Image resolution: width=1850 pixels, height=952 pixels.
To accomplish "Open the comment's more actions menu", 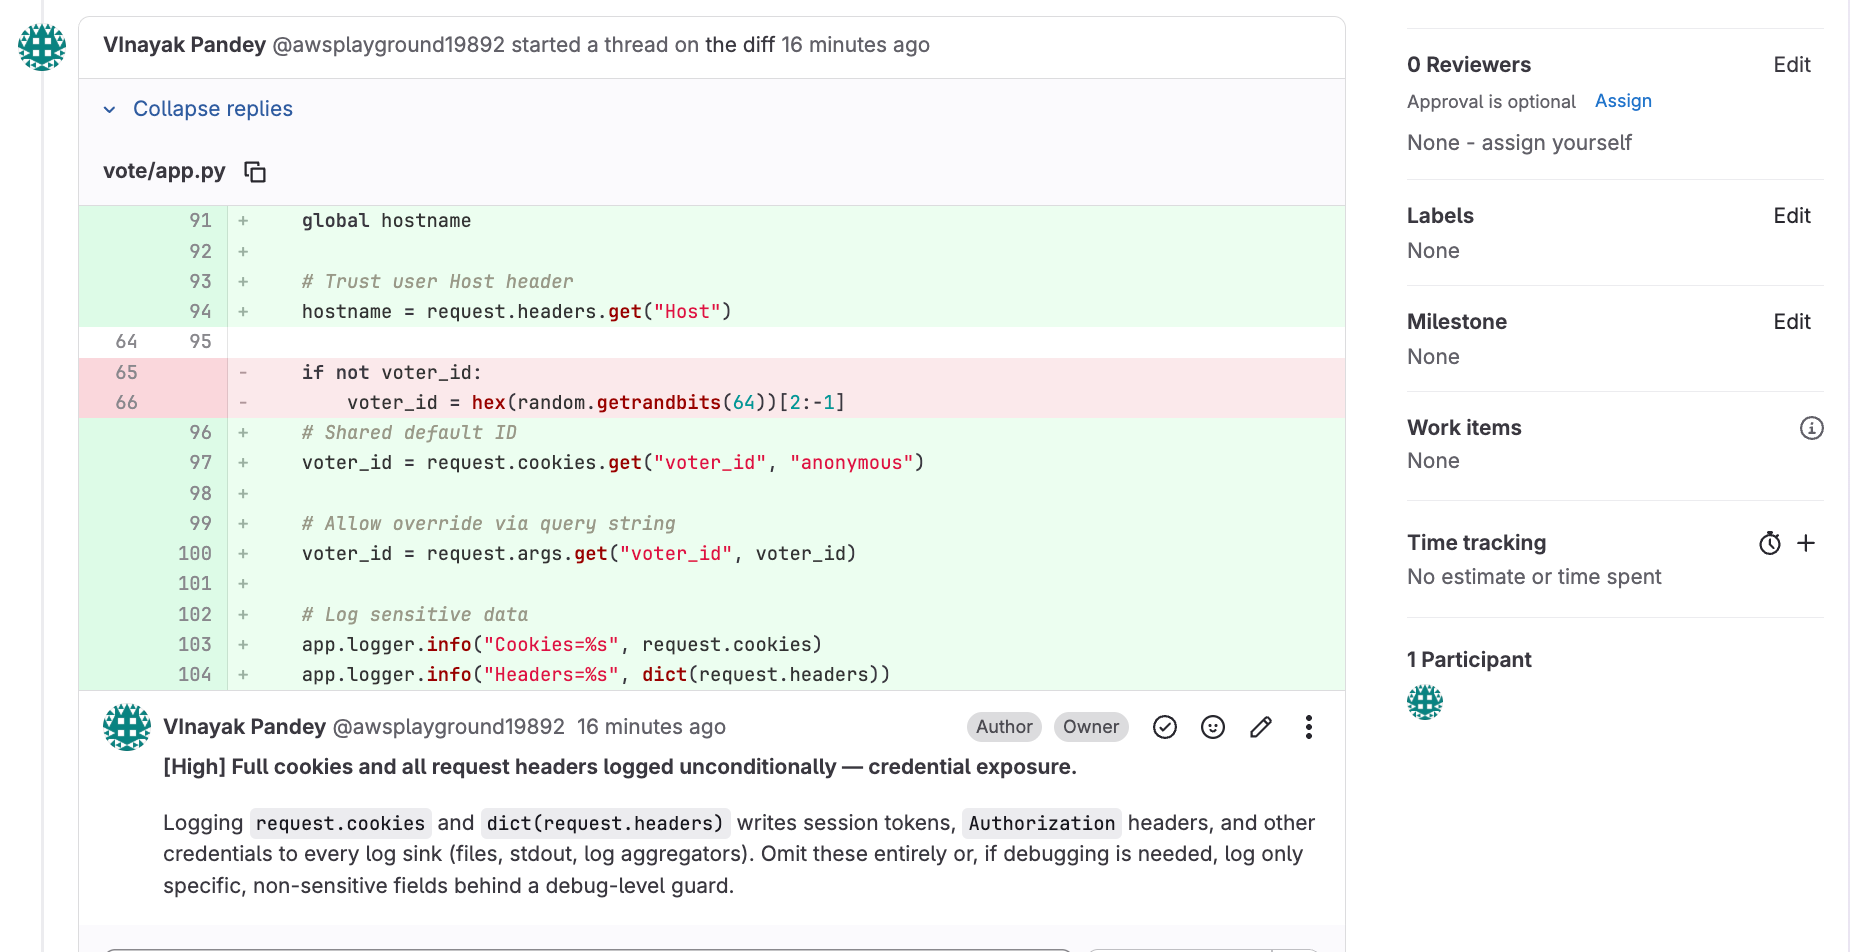I will pos(1308,727).
